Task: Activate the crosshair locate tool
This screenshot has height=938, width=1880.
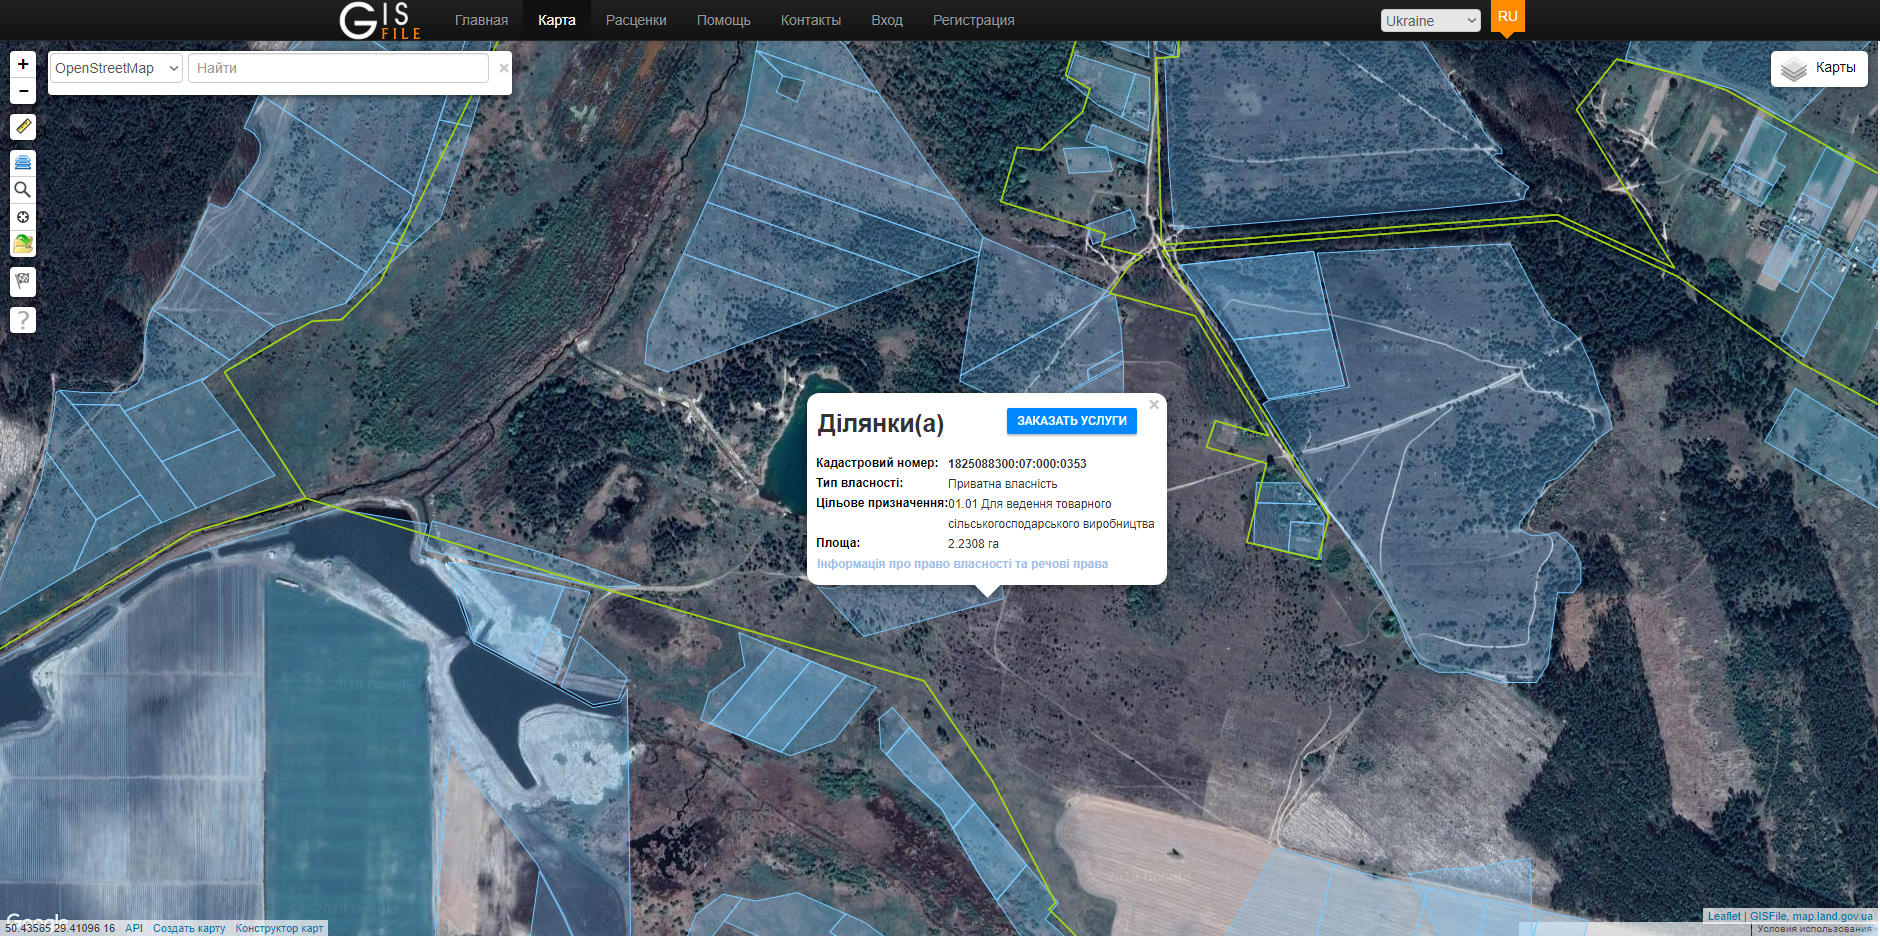Action: click(x=23, y=217)
